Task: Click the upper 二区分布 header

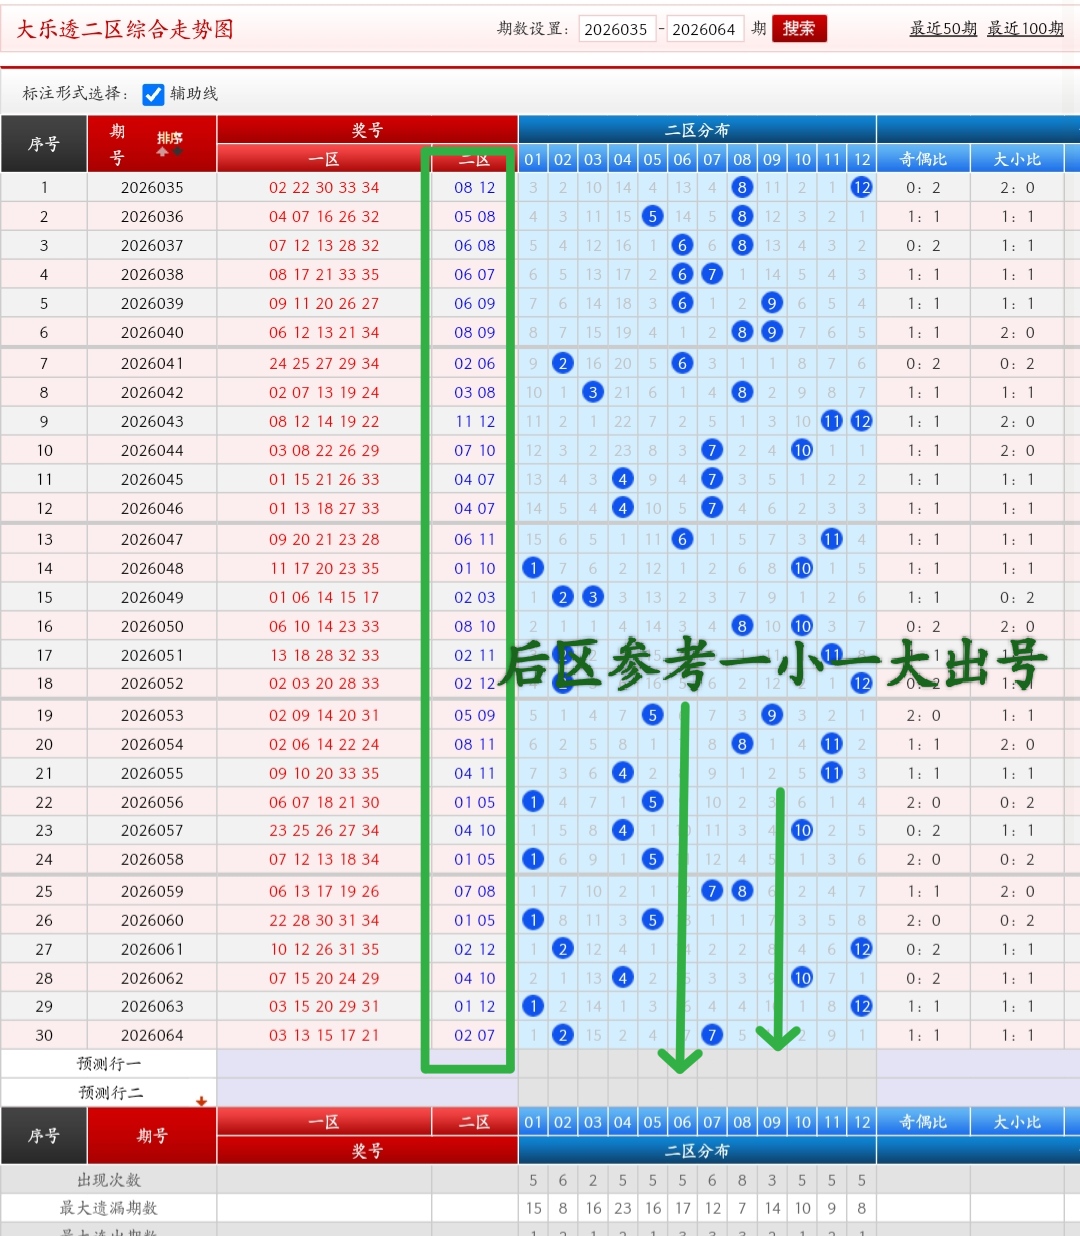Action: tap(697, 130)
